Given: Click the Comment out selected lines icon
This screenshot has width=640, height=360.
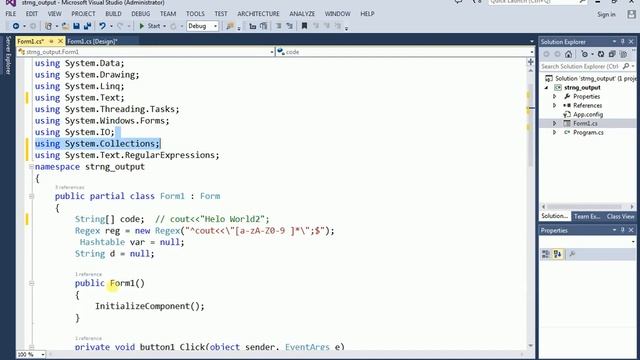Looking at the screenshot, I should pyautogui.click(x=278, y=26).
